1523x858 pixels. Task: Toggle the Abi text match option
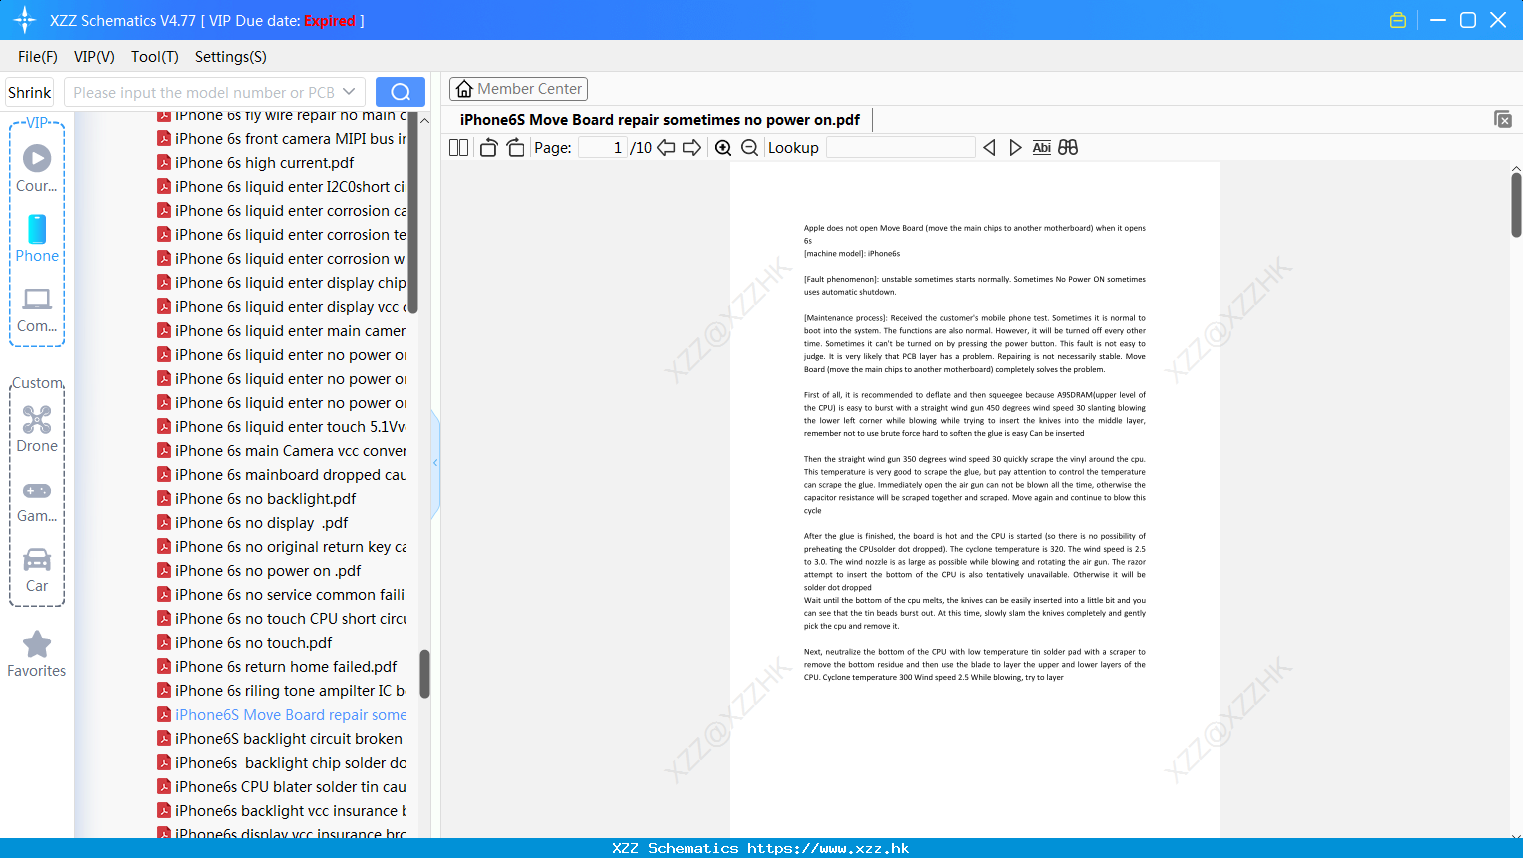click(x=1042, y=148)
